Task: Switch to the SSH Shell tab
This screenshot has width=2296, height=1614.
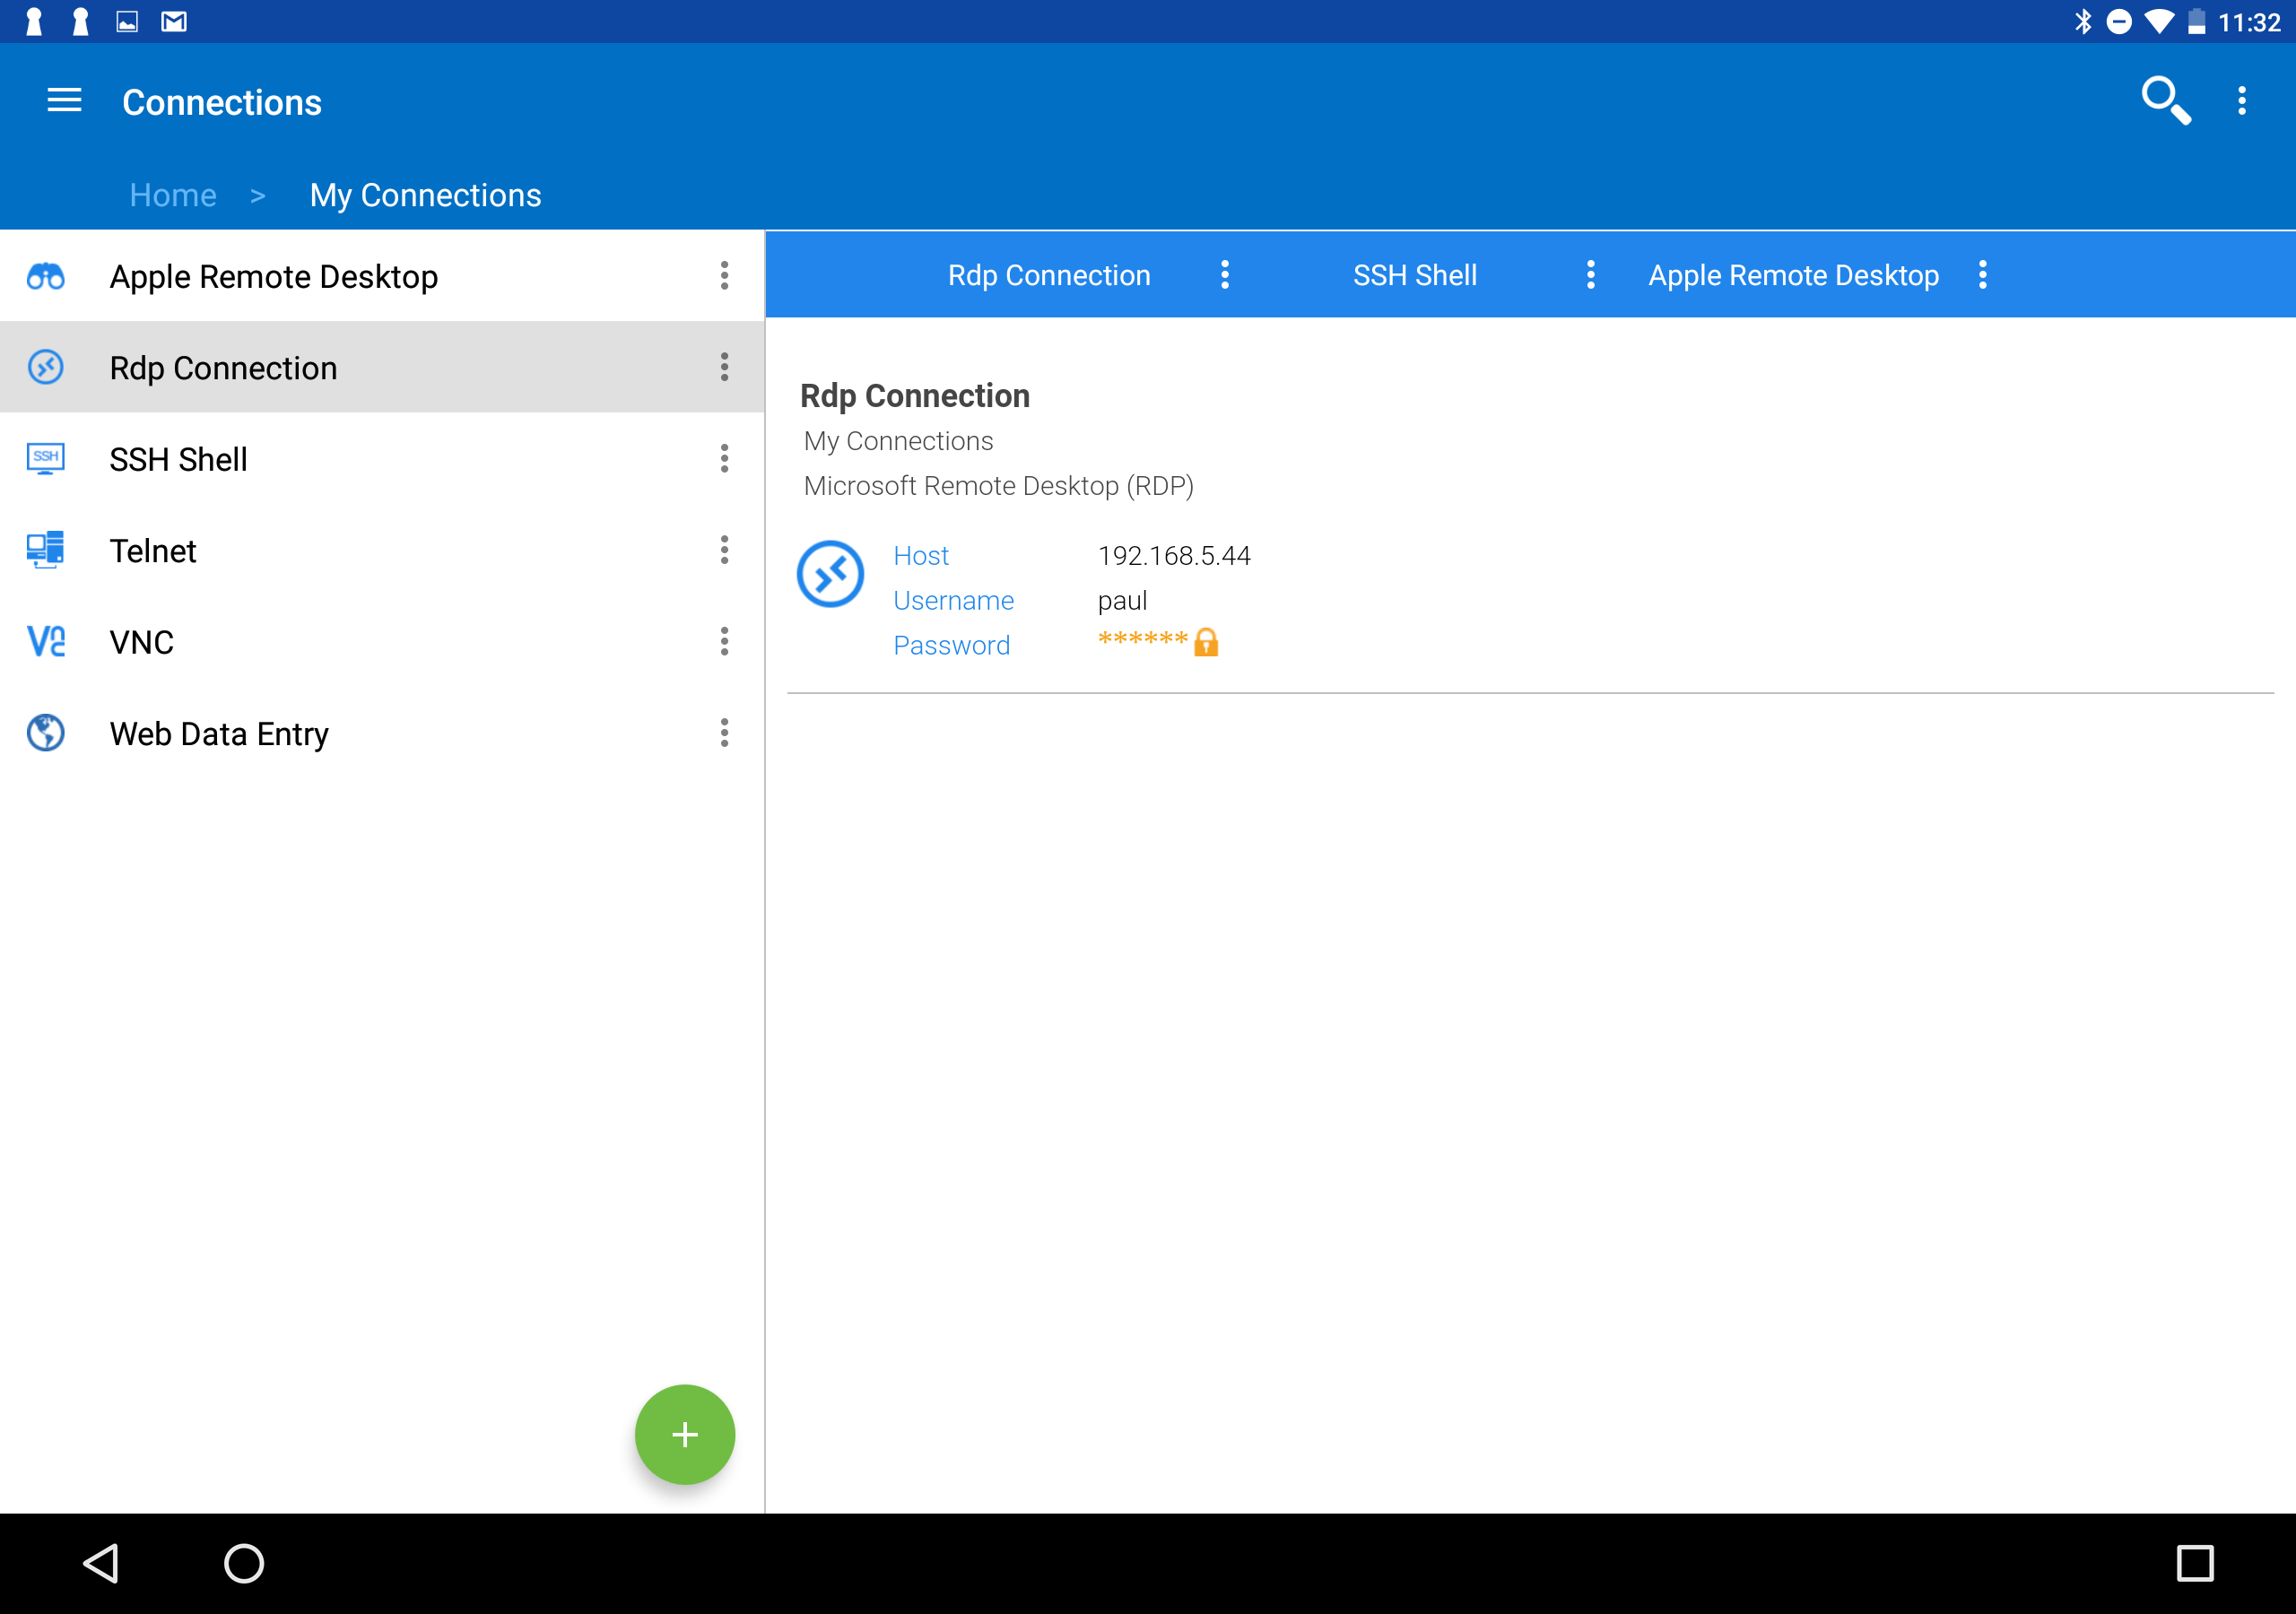Action: coord(1415,275)
